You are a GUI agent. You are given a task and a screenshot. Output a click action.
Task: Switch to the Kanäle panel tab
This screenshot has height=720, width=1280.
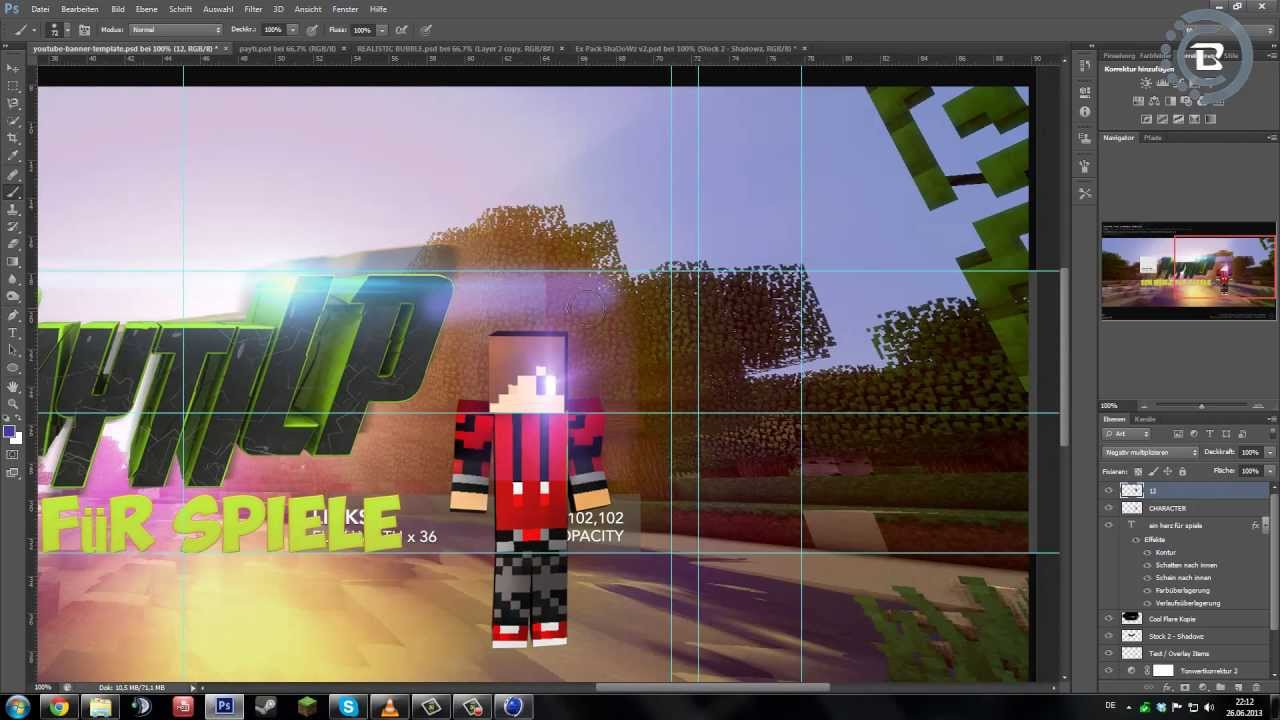tap(1145, 419)
